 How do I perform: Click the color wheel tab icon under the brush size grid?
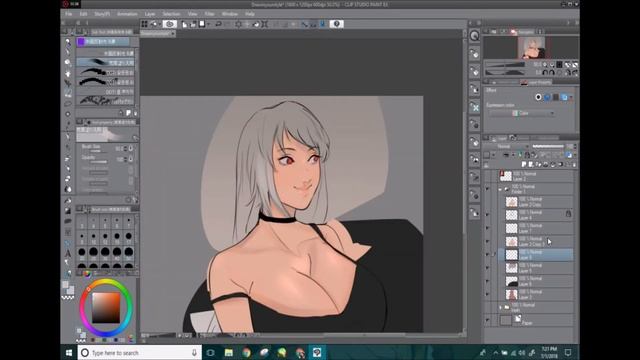[x=87, y=273]
